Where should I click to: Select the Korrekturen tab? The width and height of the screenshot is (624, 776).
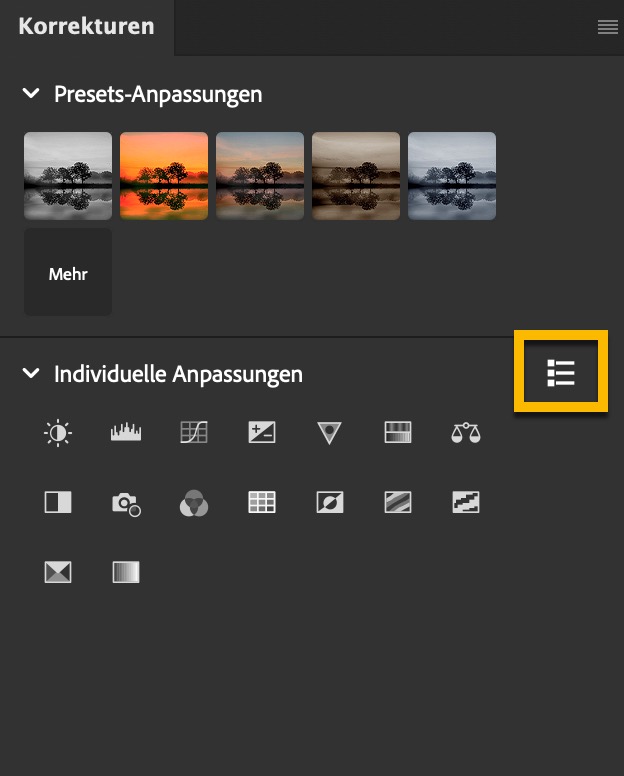pyautogui.click(x=86, y=26)
